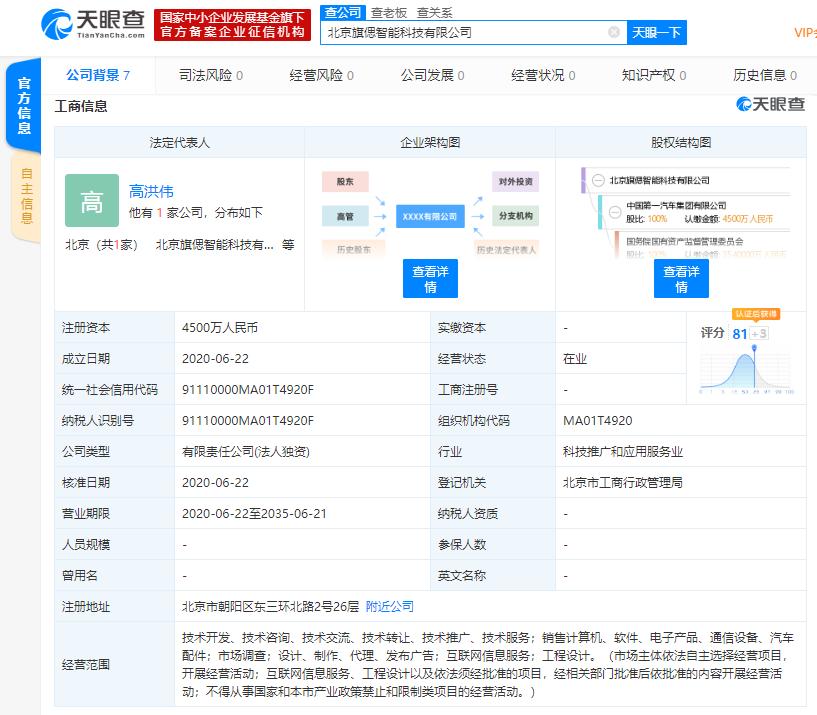Click the 分支机构 node in structure diagram
Screen dimensions: 817x715
pos(515,216)
